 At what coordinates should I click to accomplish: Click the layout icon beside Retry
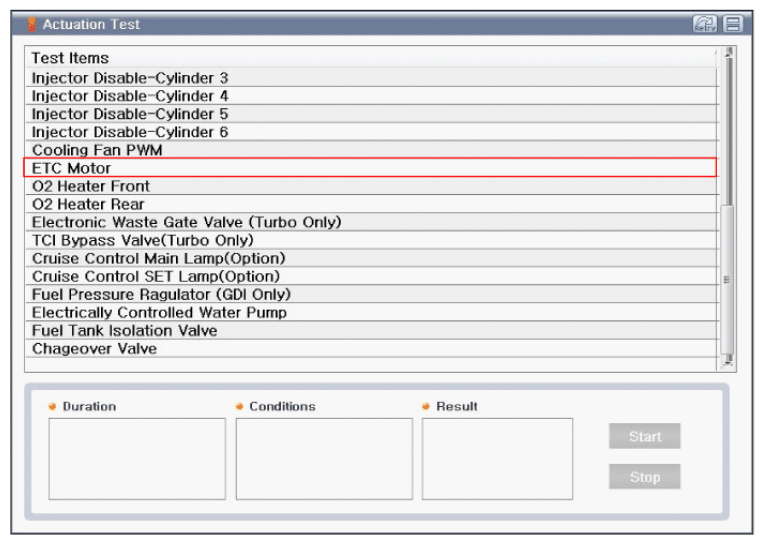732,24
